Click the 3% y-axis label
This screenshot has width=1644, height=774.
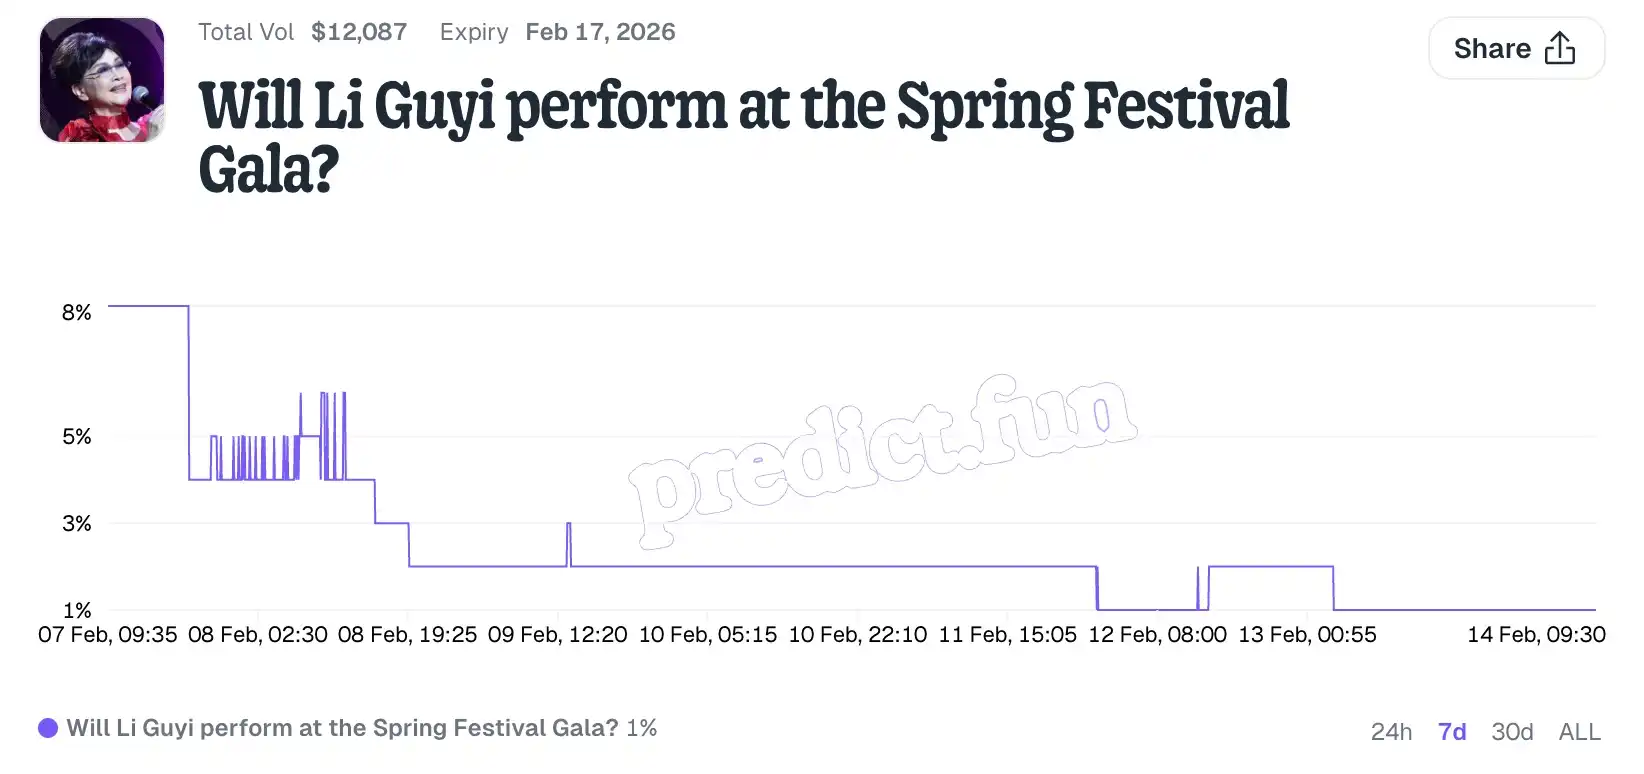pyautogui.click(x=77, y=524)
